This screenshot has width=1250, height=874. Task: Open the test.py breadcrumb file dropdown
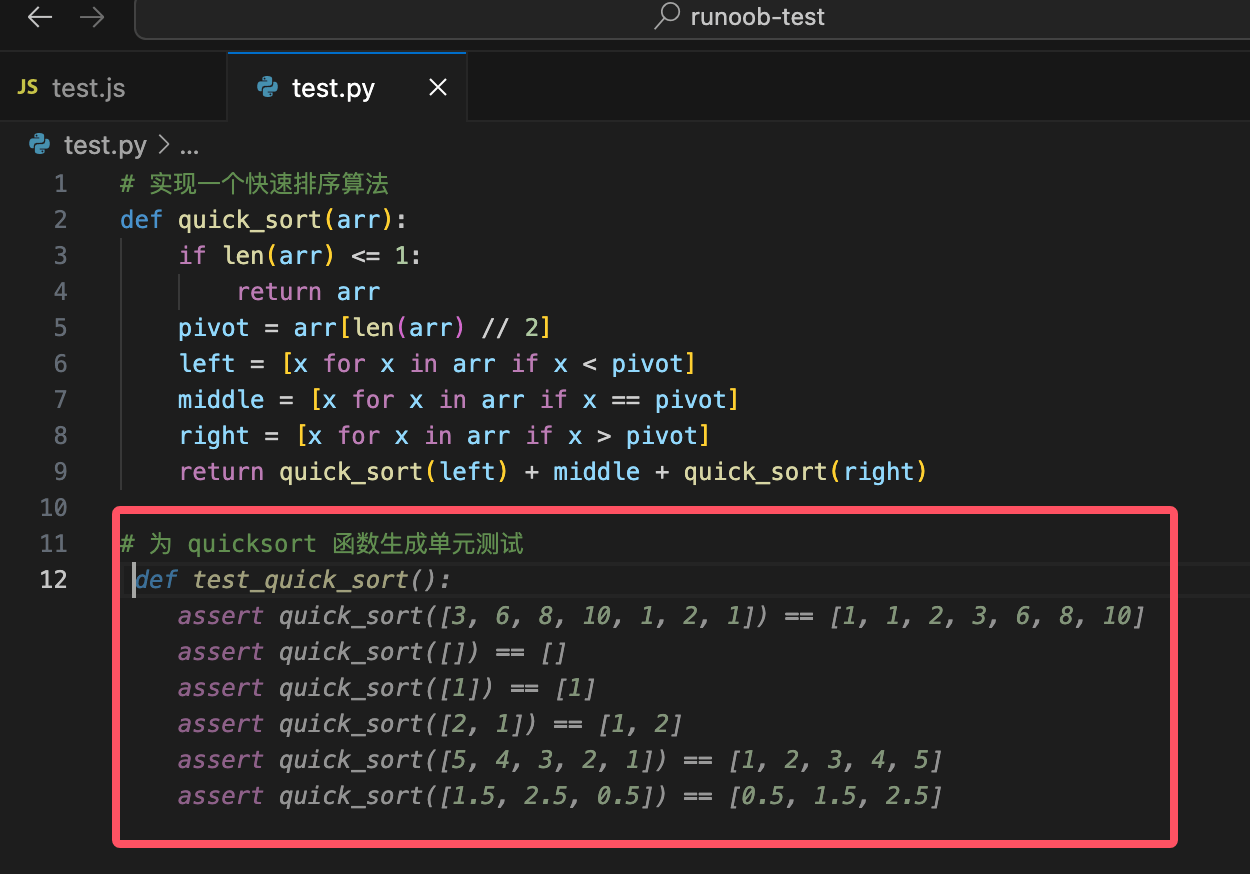click(104, 146)
